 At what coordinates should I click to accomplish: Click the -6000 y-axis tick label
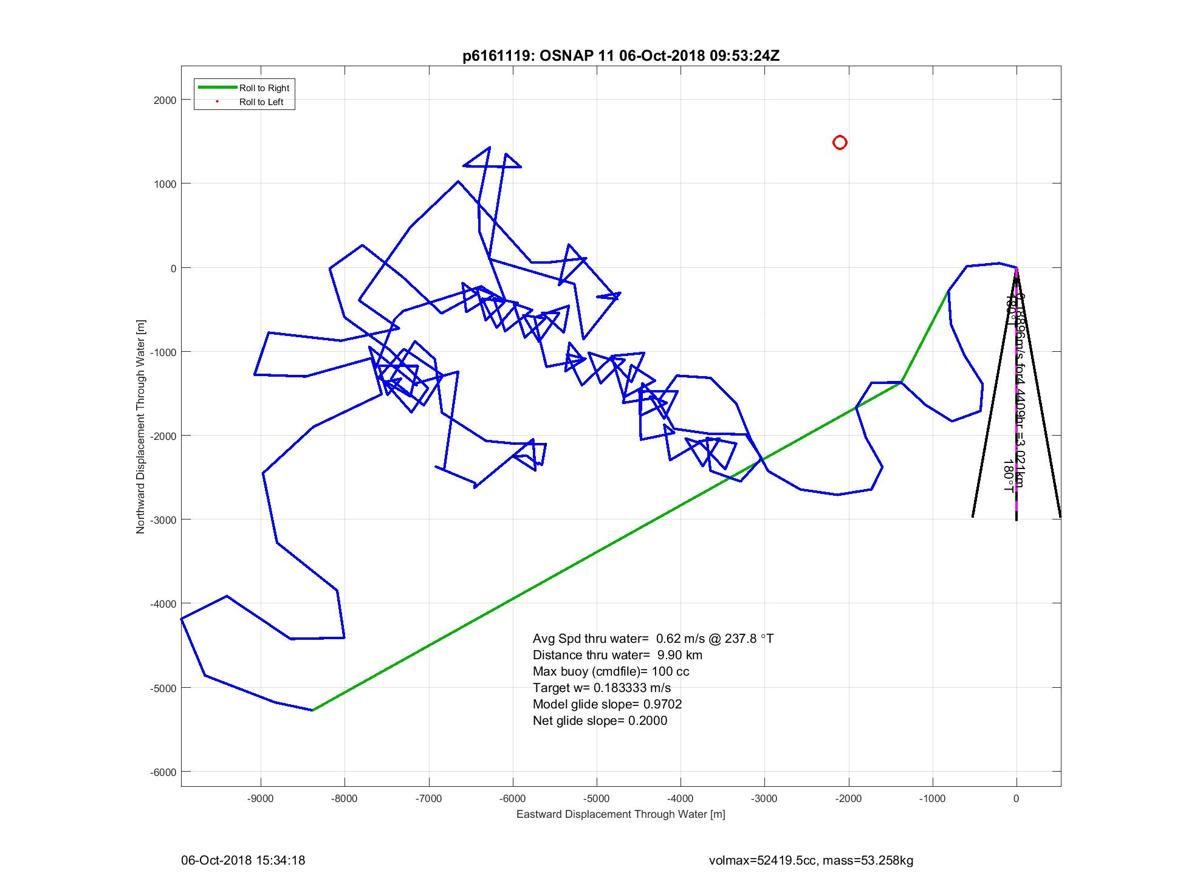(164, 772)
